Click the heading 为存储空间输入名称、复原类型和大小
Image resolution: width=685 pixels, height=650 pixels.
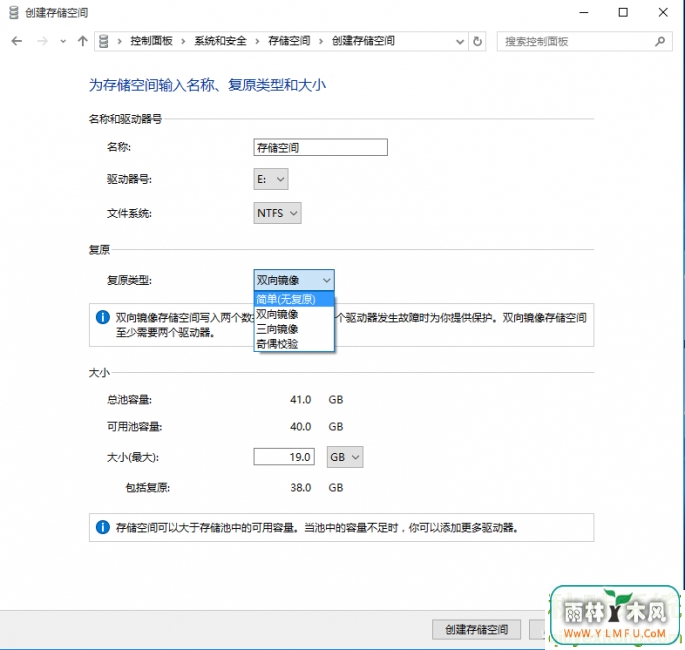coord(208,85)
